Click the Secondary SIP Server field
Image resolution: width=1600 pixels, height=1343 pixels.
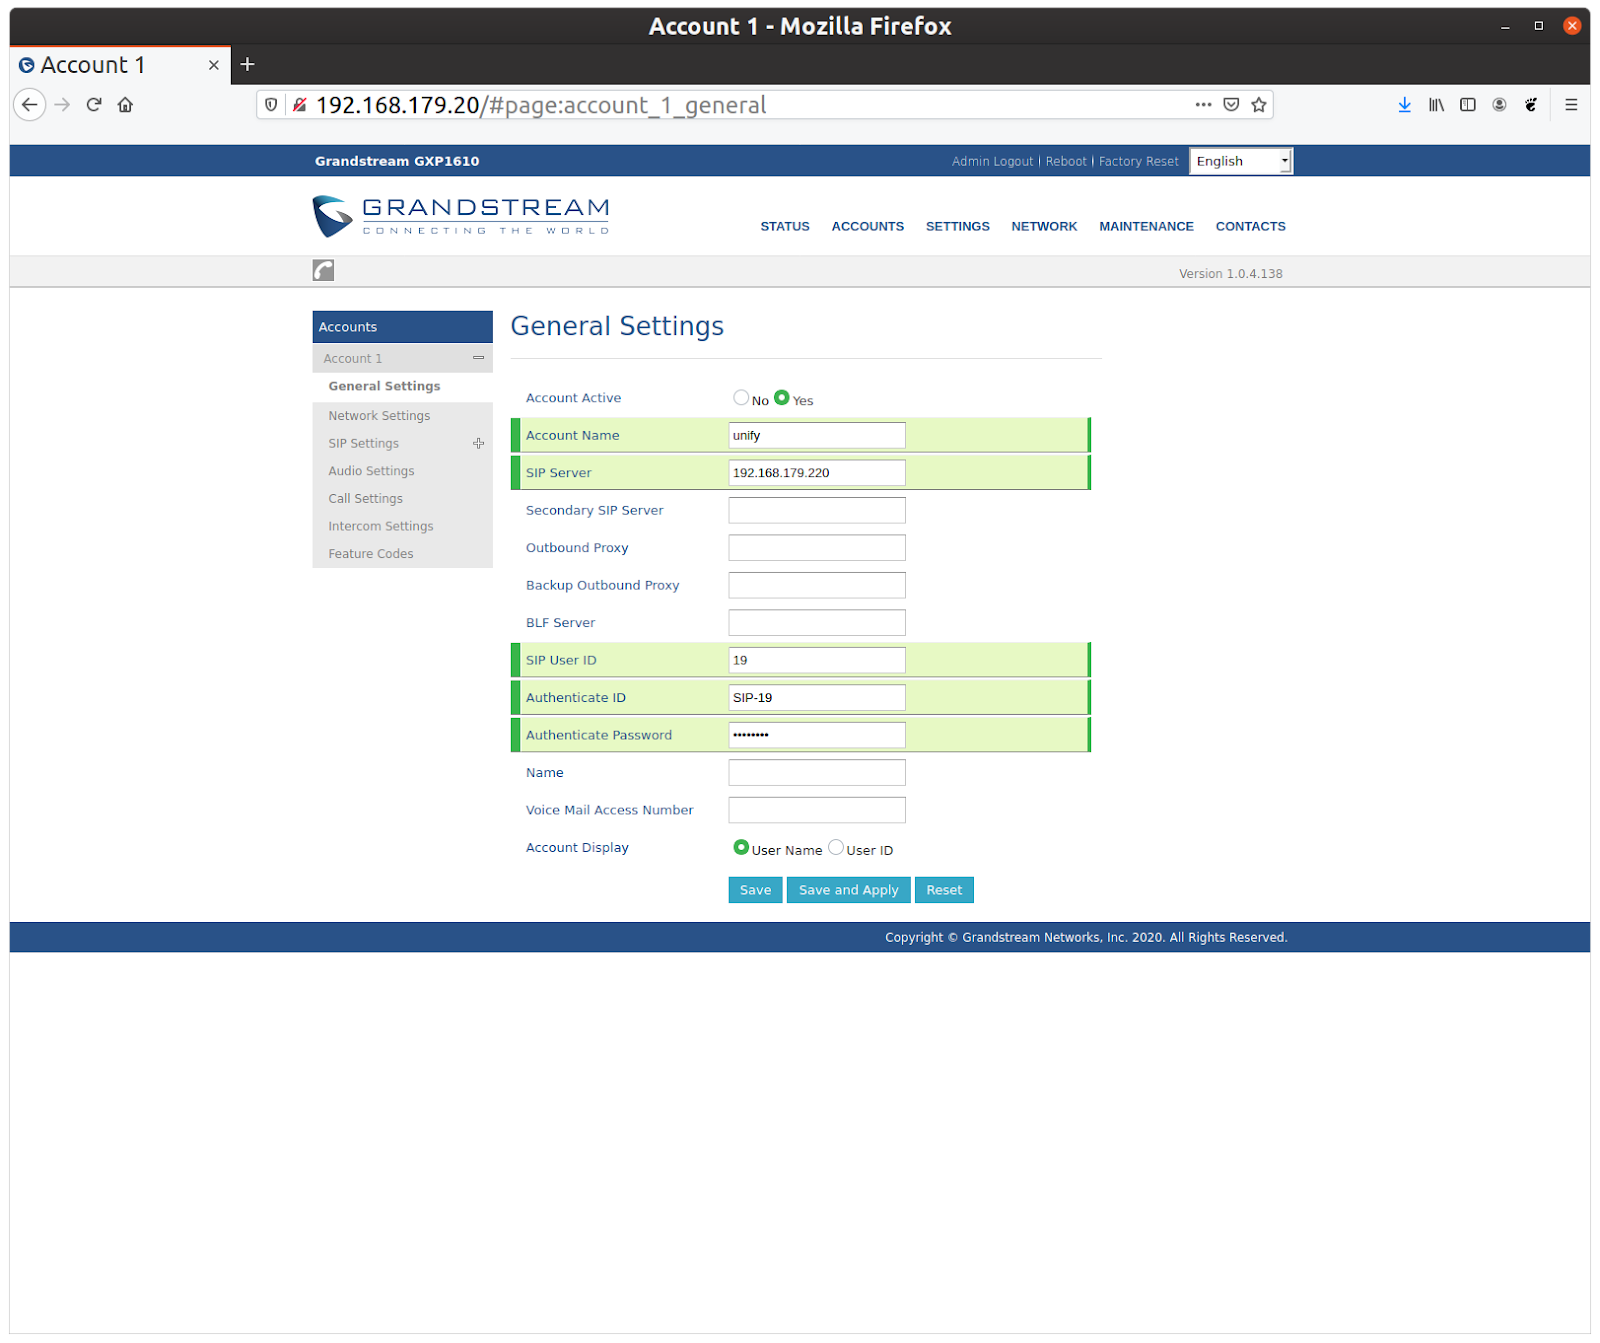coord(817,510)
